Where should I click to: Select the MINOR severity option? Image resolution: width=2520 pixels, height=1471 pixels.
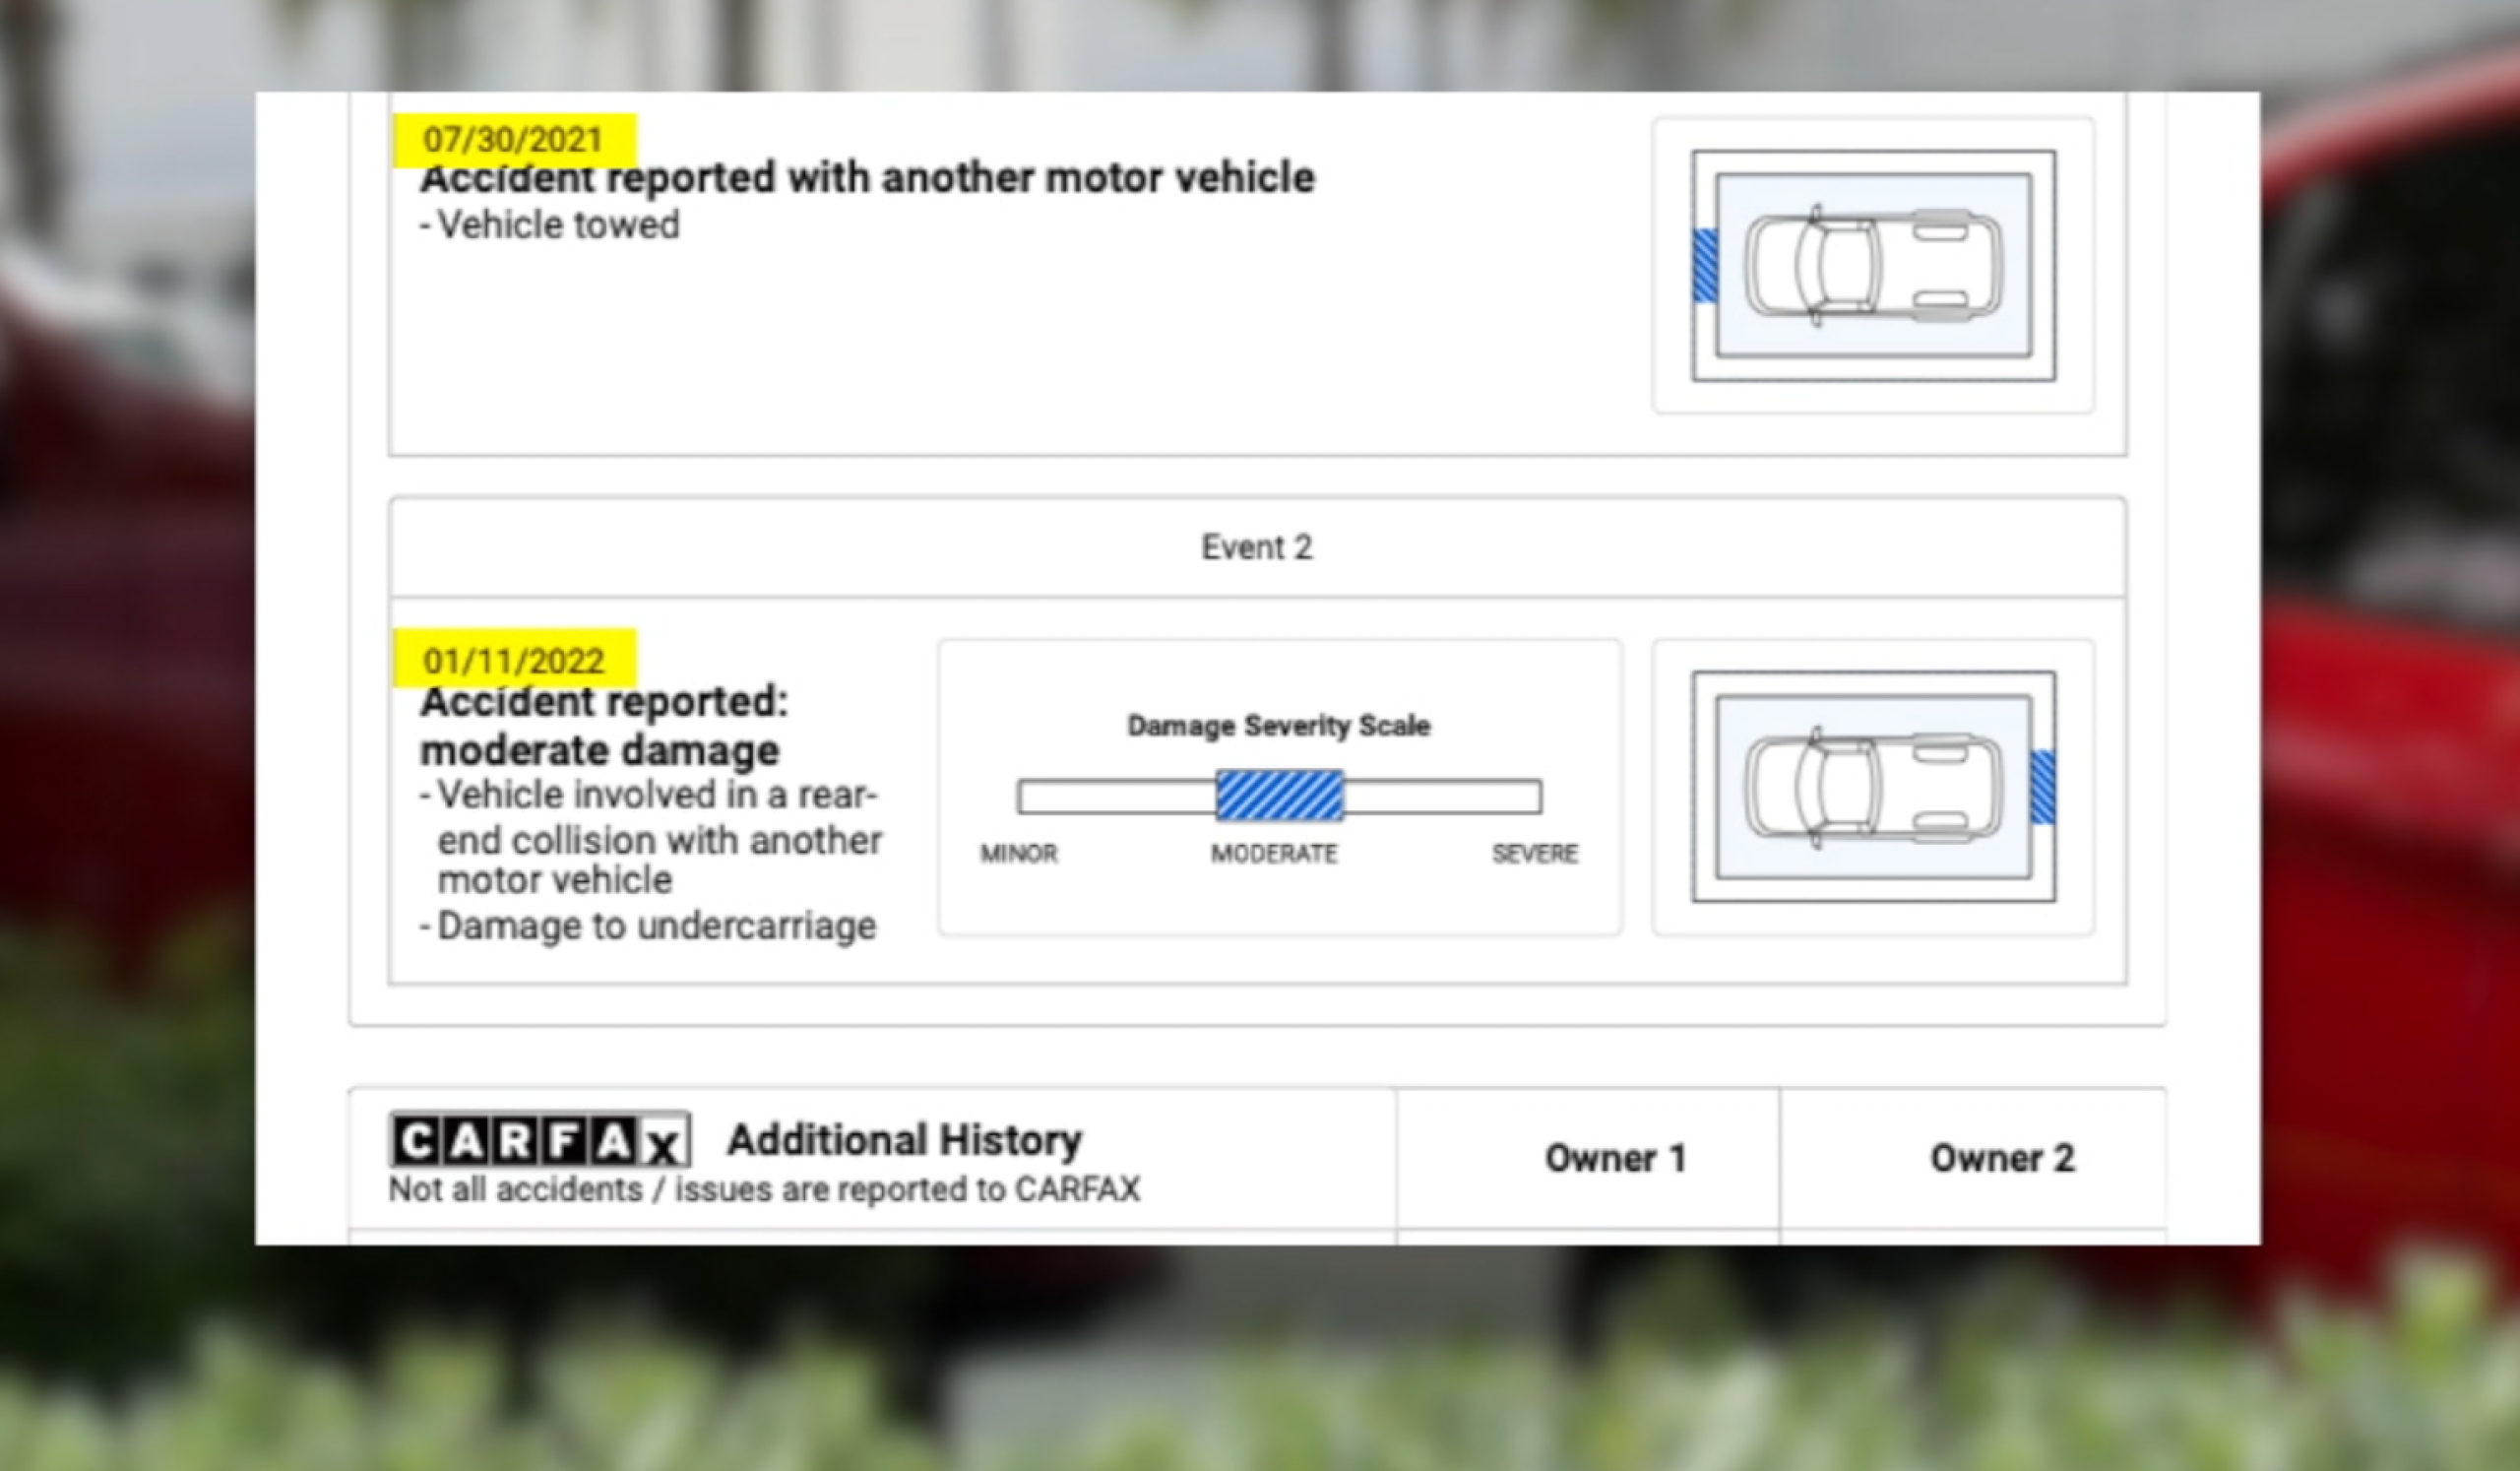click(1019, 853)
